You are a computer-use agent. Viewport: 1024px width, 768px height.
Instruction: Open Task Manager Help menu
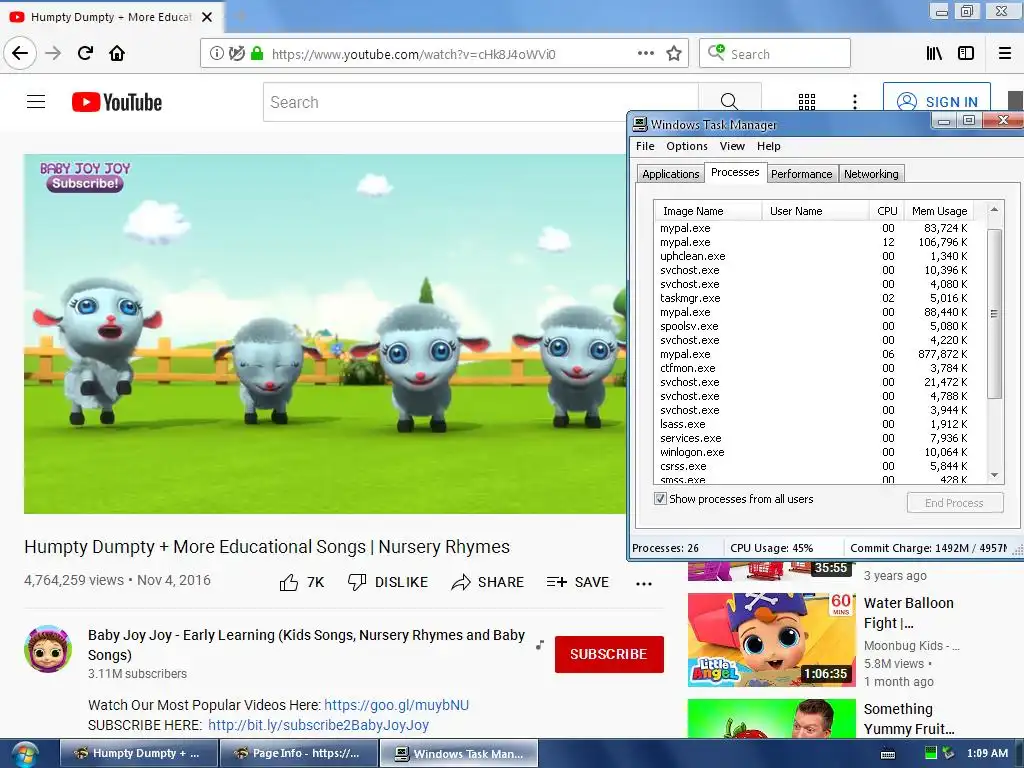769,146
